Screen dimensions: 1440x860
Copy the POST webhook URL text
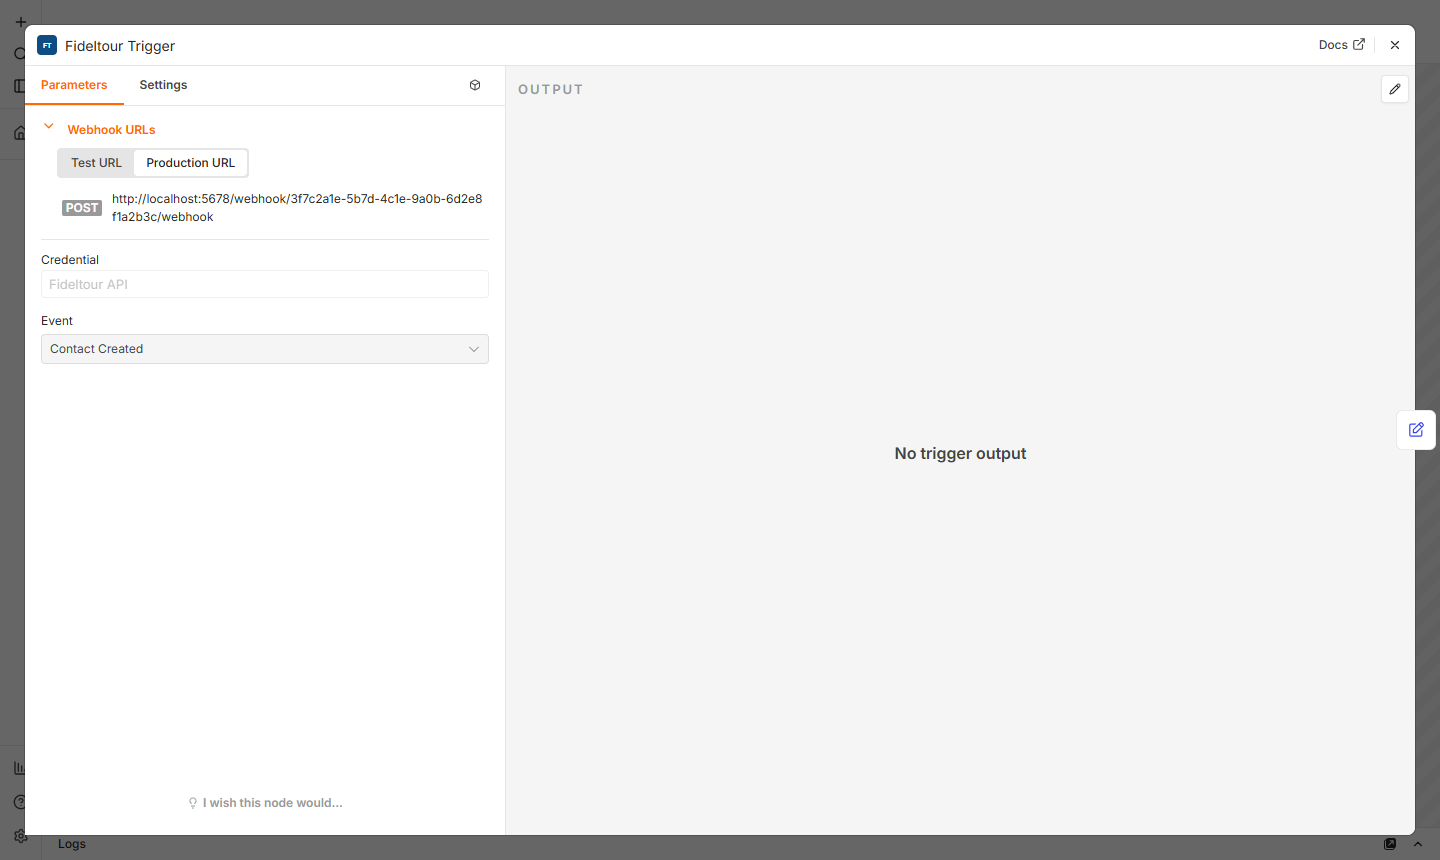pyautogui.click(x=297, y=208)
